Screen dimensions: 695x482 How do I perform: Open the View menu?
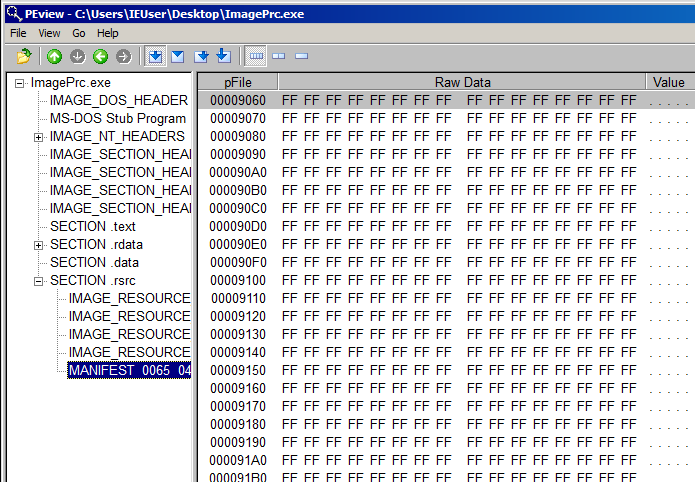tap(49, 33)
